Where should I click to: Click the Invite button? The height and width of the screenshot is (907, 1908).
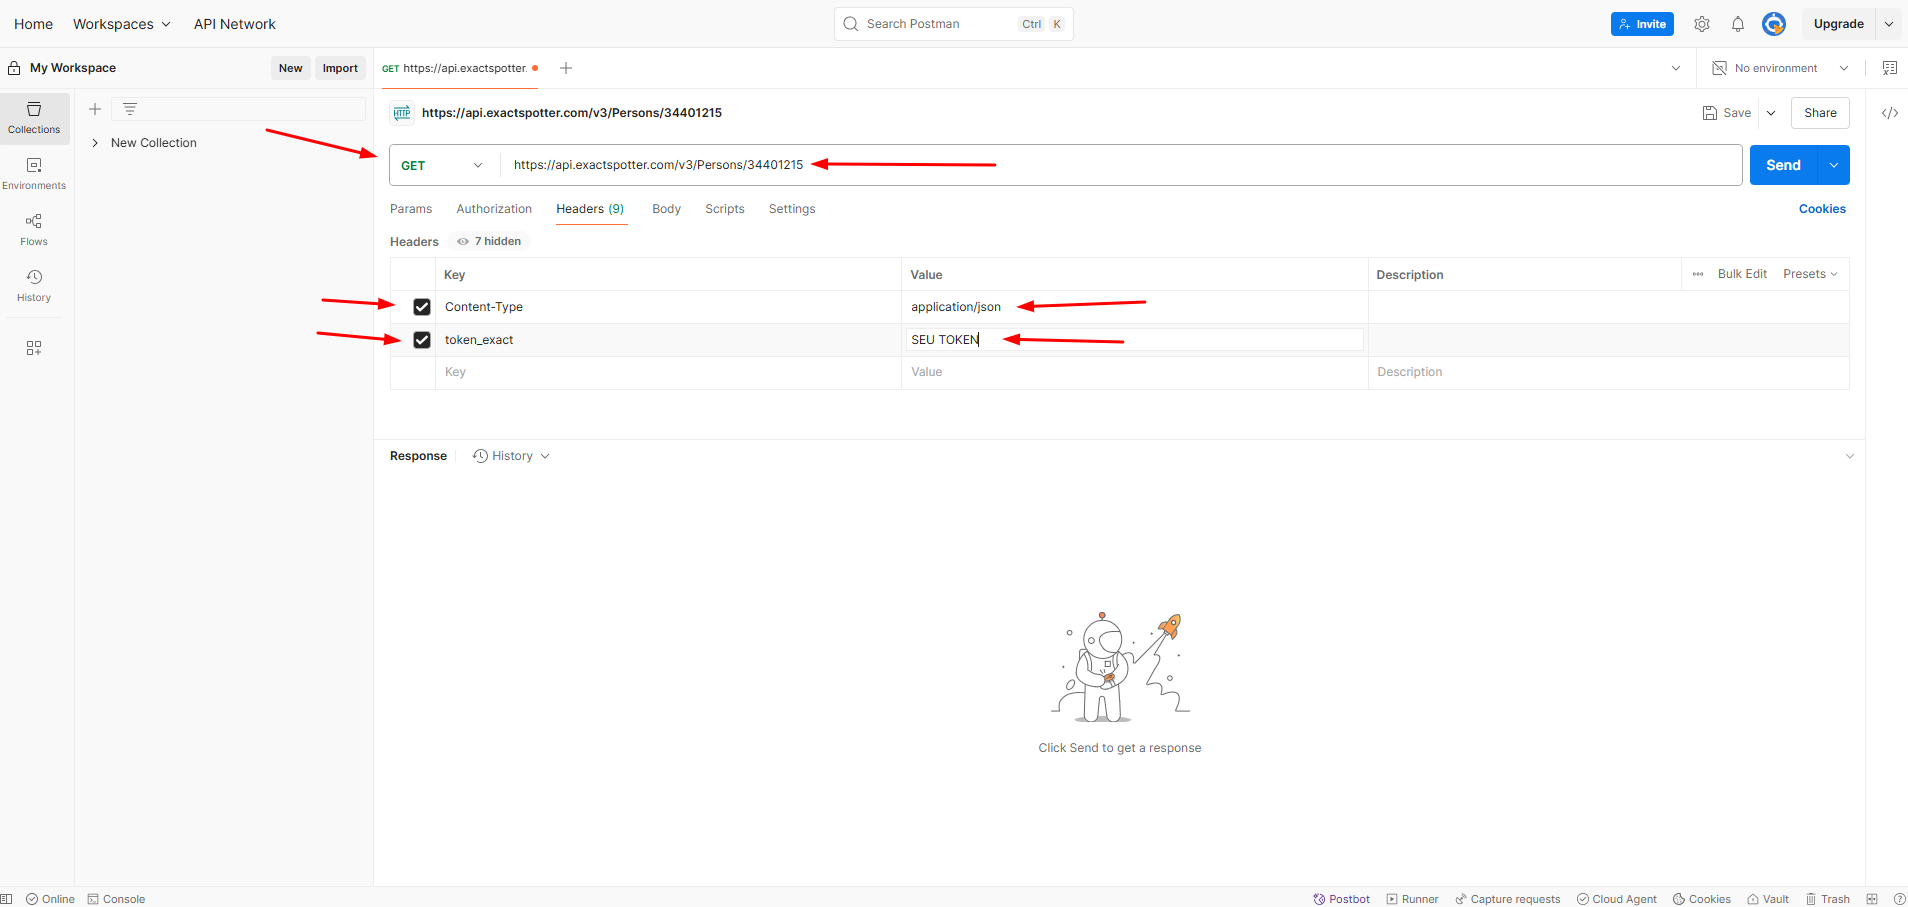point(1642,24)
